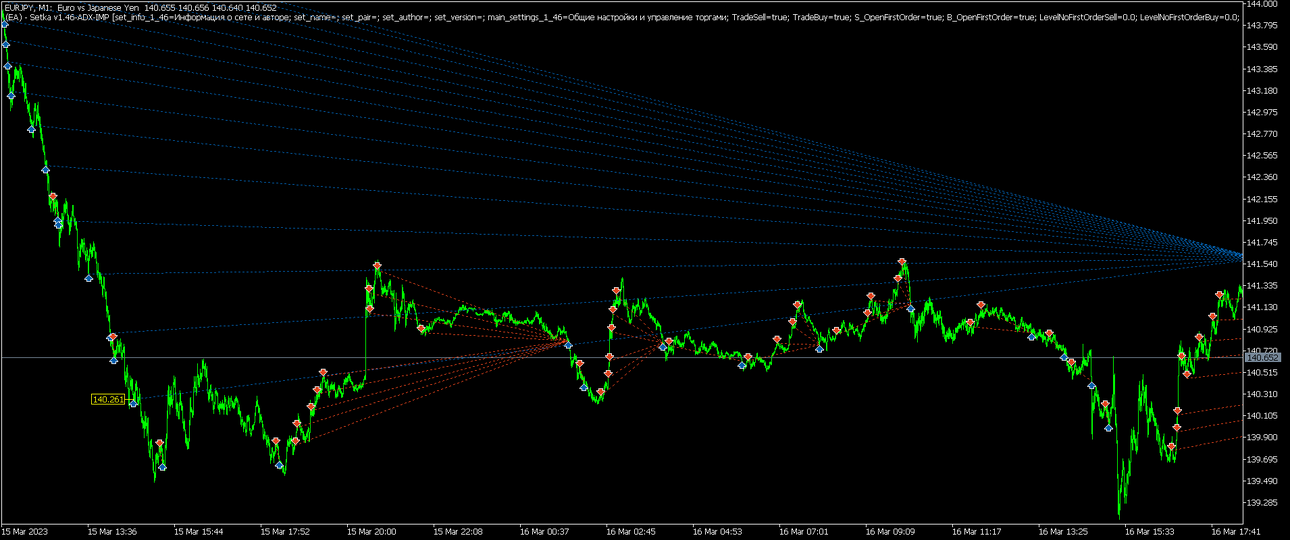Screen dimensions: 1290x540
Task: Click the 16 Mar 04:53 time label
Action: click(x=717, y=532)
